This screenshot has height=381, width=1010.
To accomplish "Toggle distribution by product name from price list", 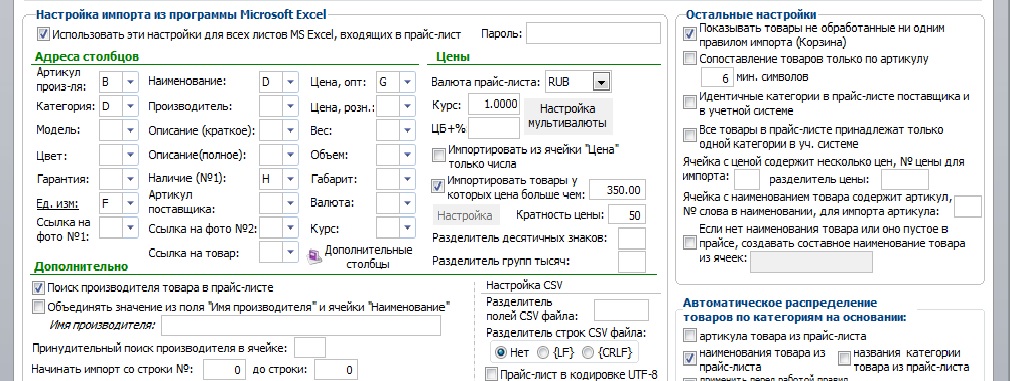I will pyautogui.click(x=690, y=357).
